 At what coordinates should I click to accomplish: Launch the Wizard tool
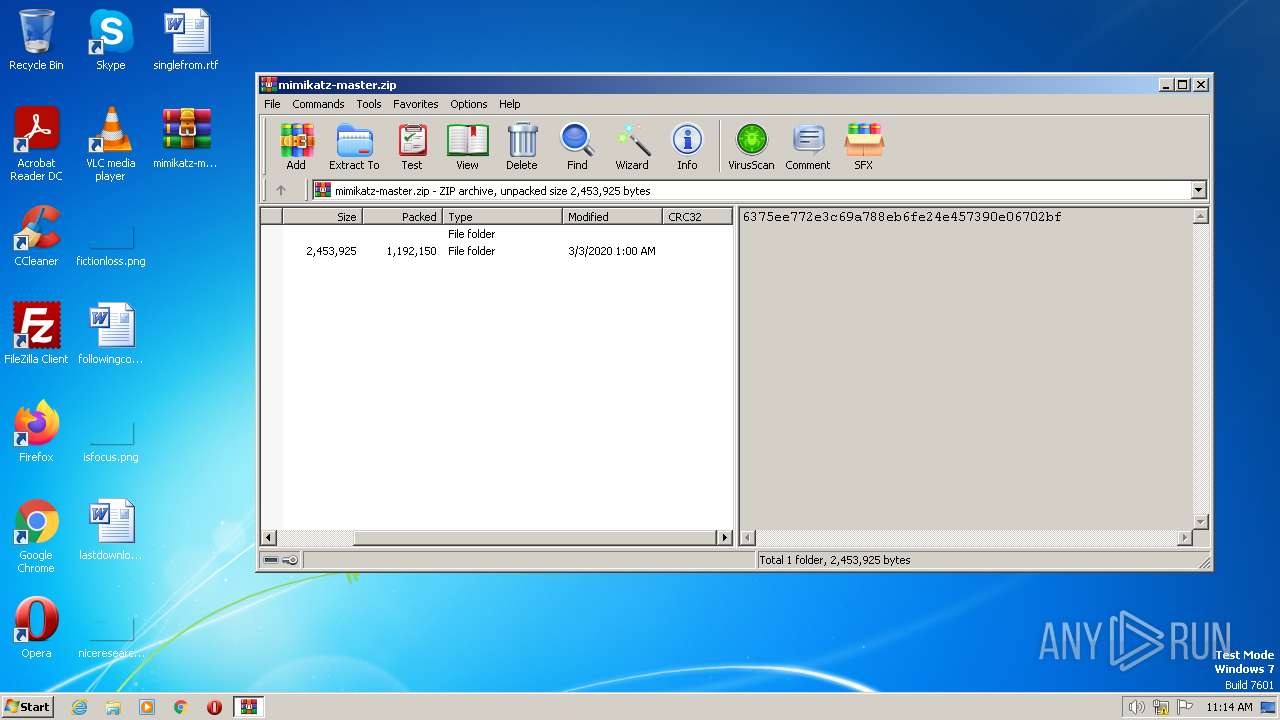[632, 147]
